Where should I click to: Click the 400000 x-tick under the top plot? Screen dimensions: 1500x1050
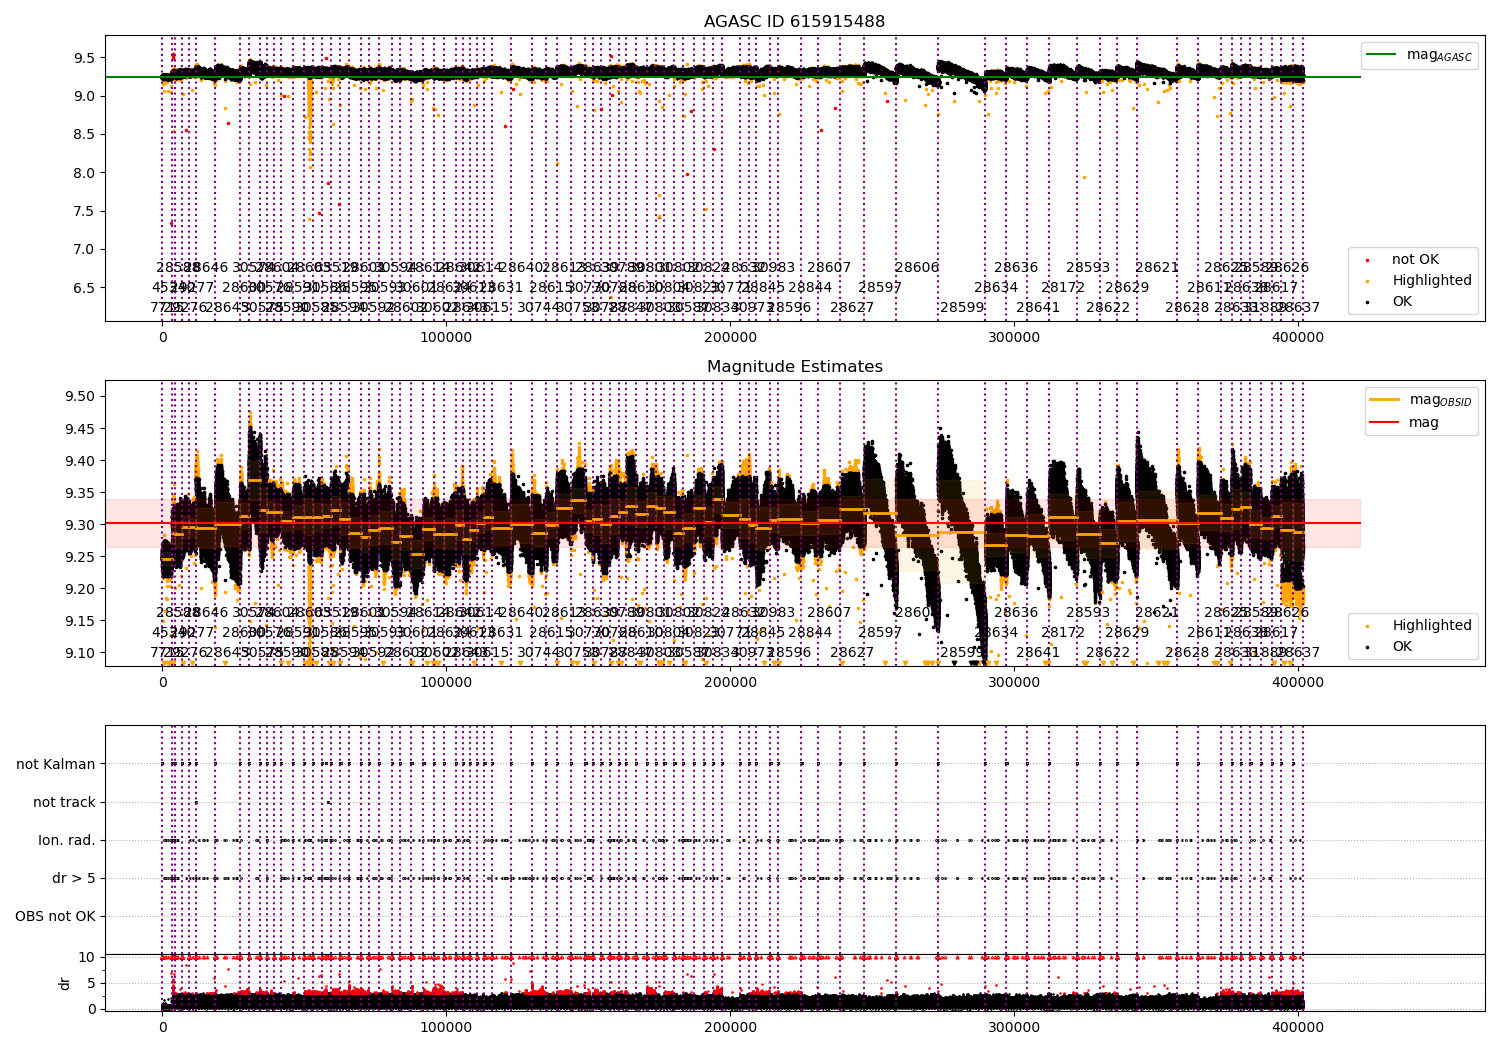coord(1298,338)
